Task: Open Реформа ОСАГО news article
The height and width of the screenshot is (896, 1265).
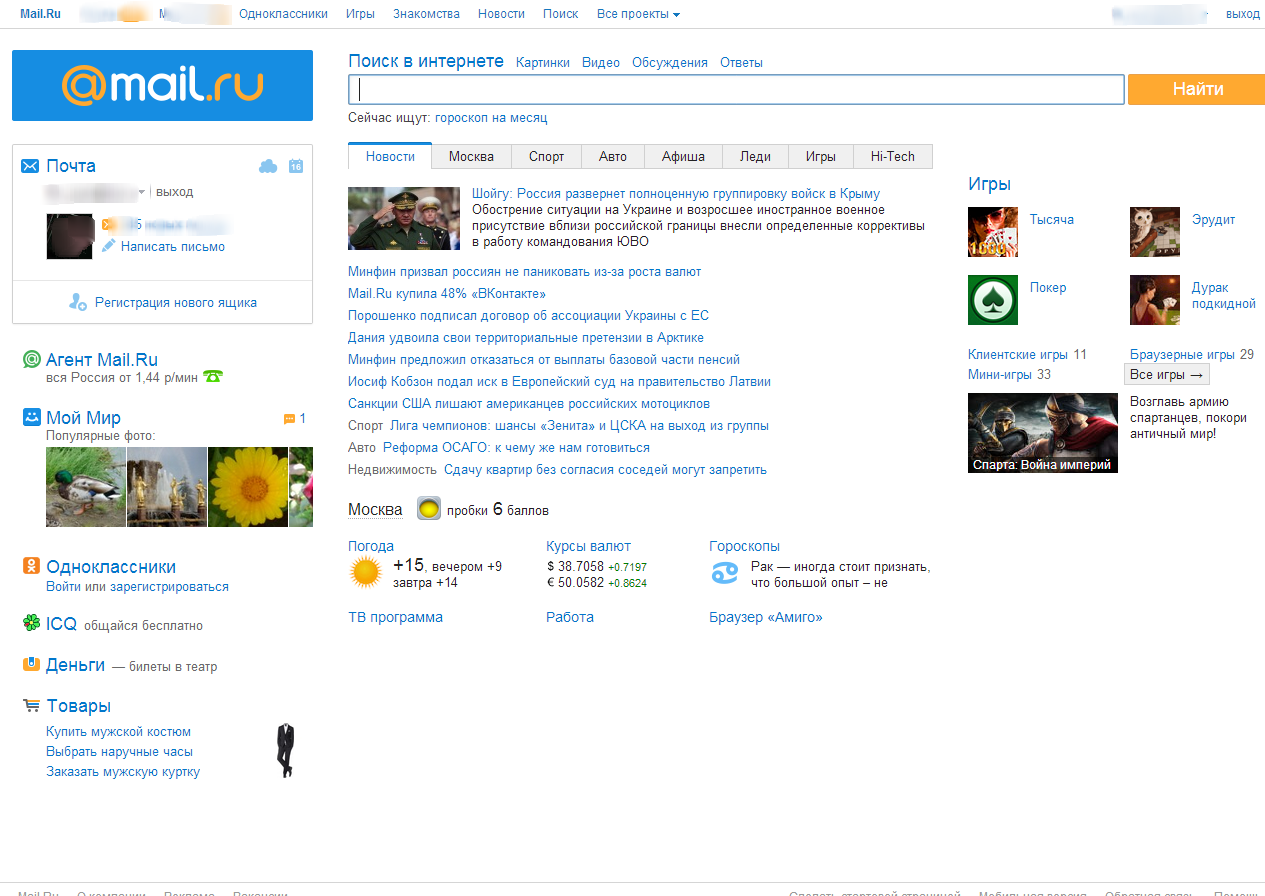Action: (516, 447)
